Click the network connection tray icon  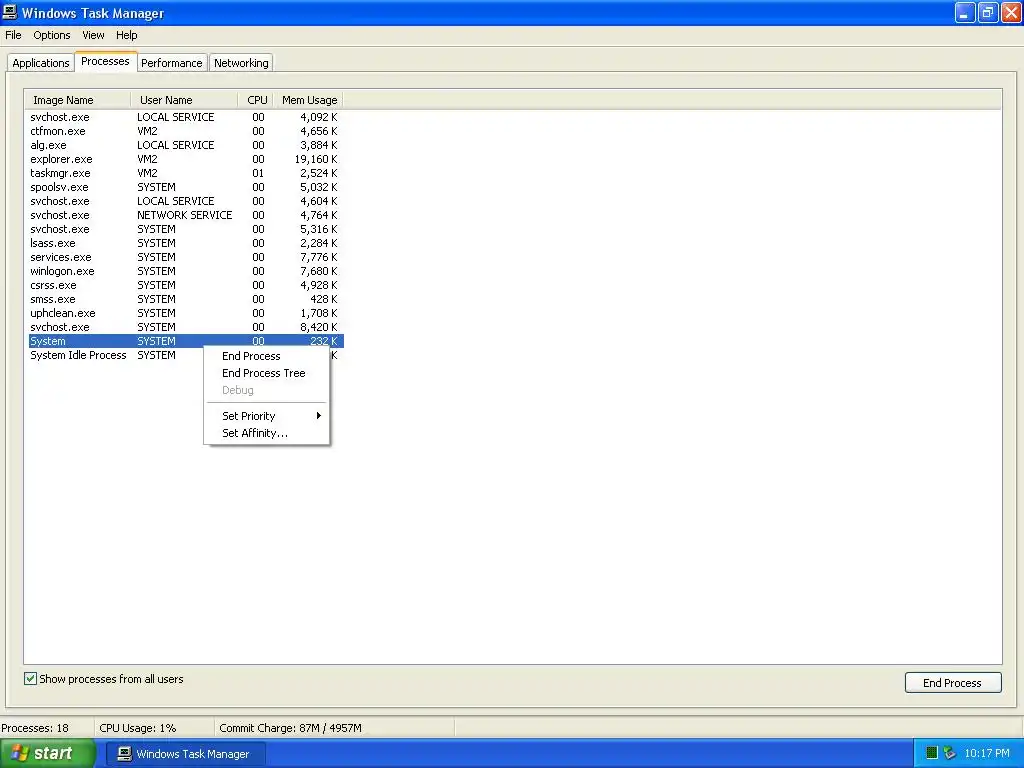tap(950, 753)
